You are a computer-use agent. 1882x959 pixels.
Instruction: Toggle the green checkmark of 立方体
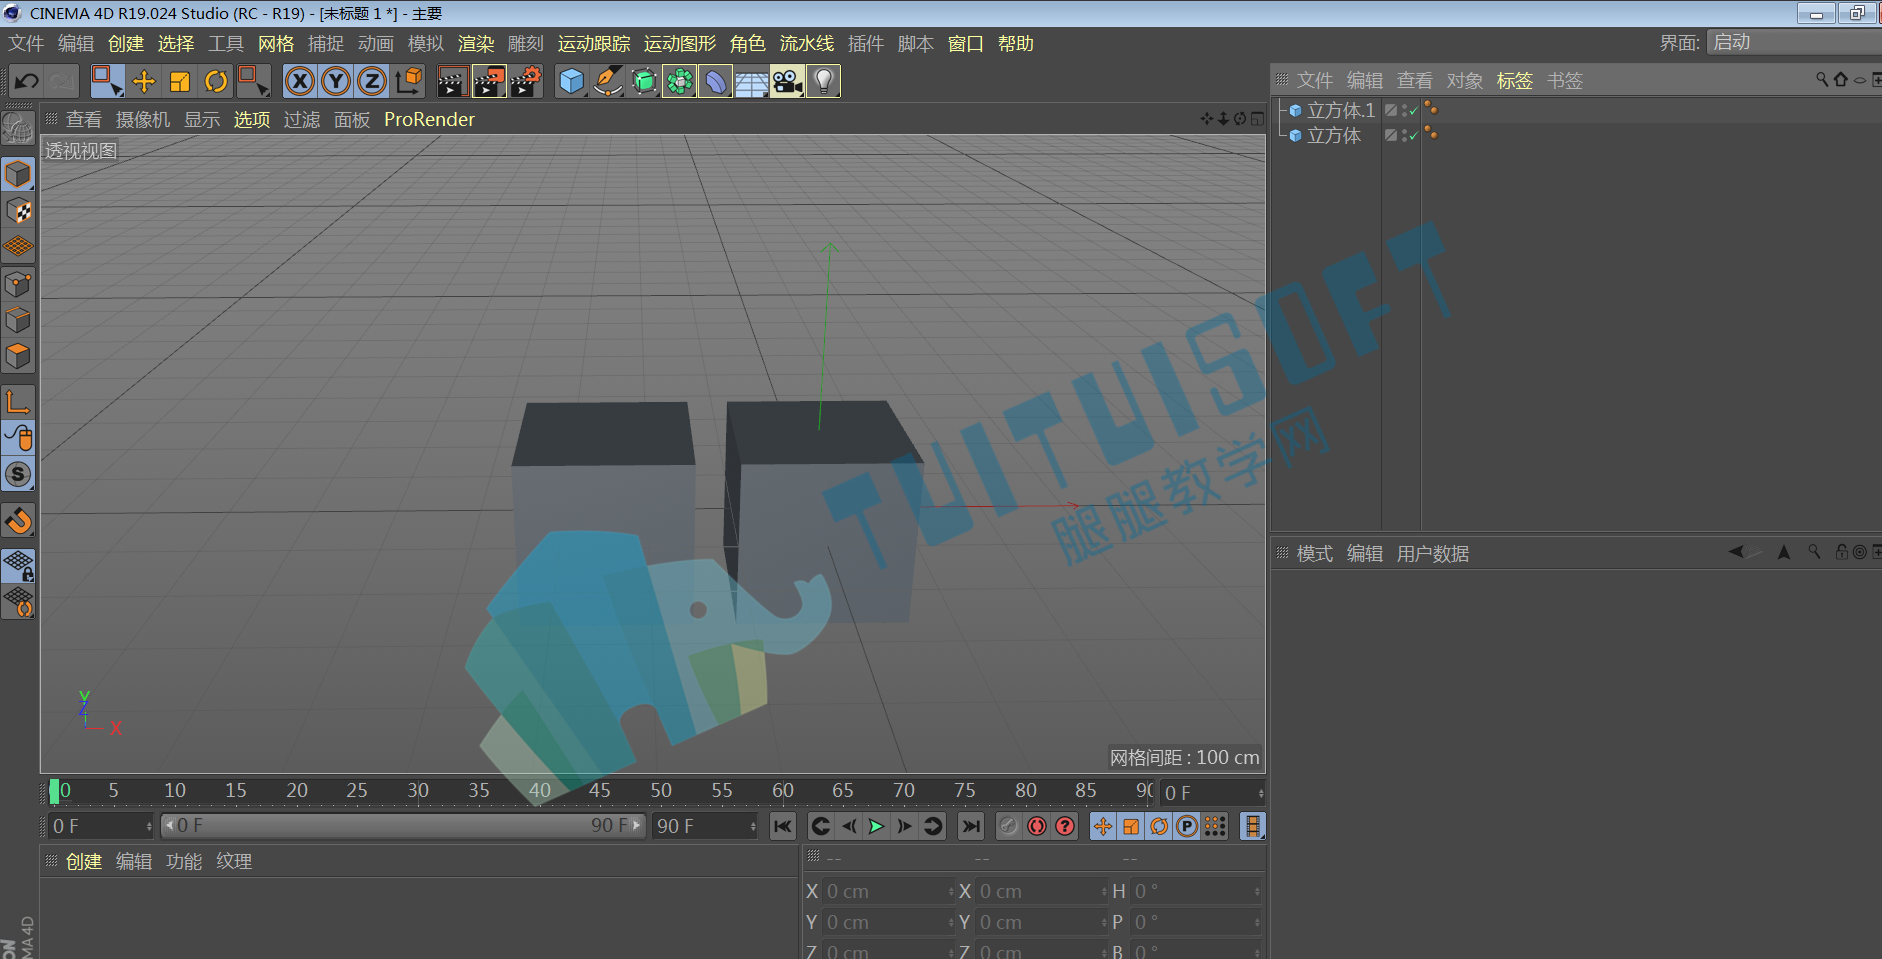1413,136
